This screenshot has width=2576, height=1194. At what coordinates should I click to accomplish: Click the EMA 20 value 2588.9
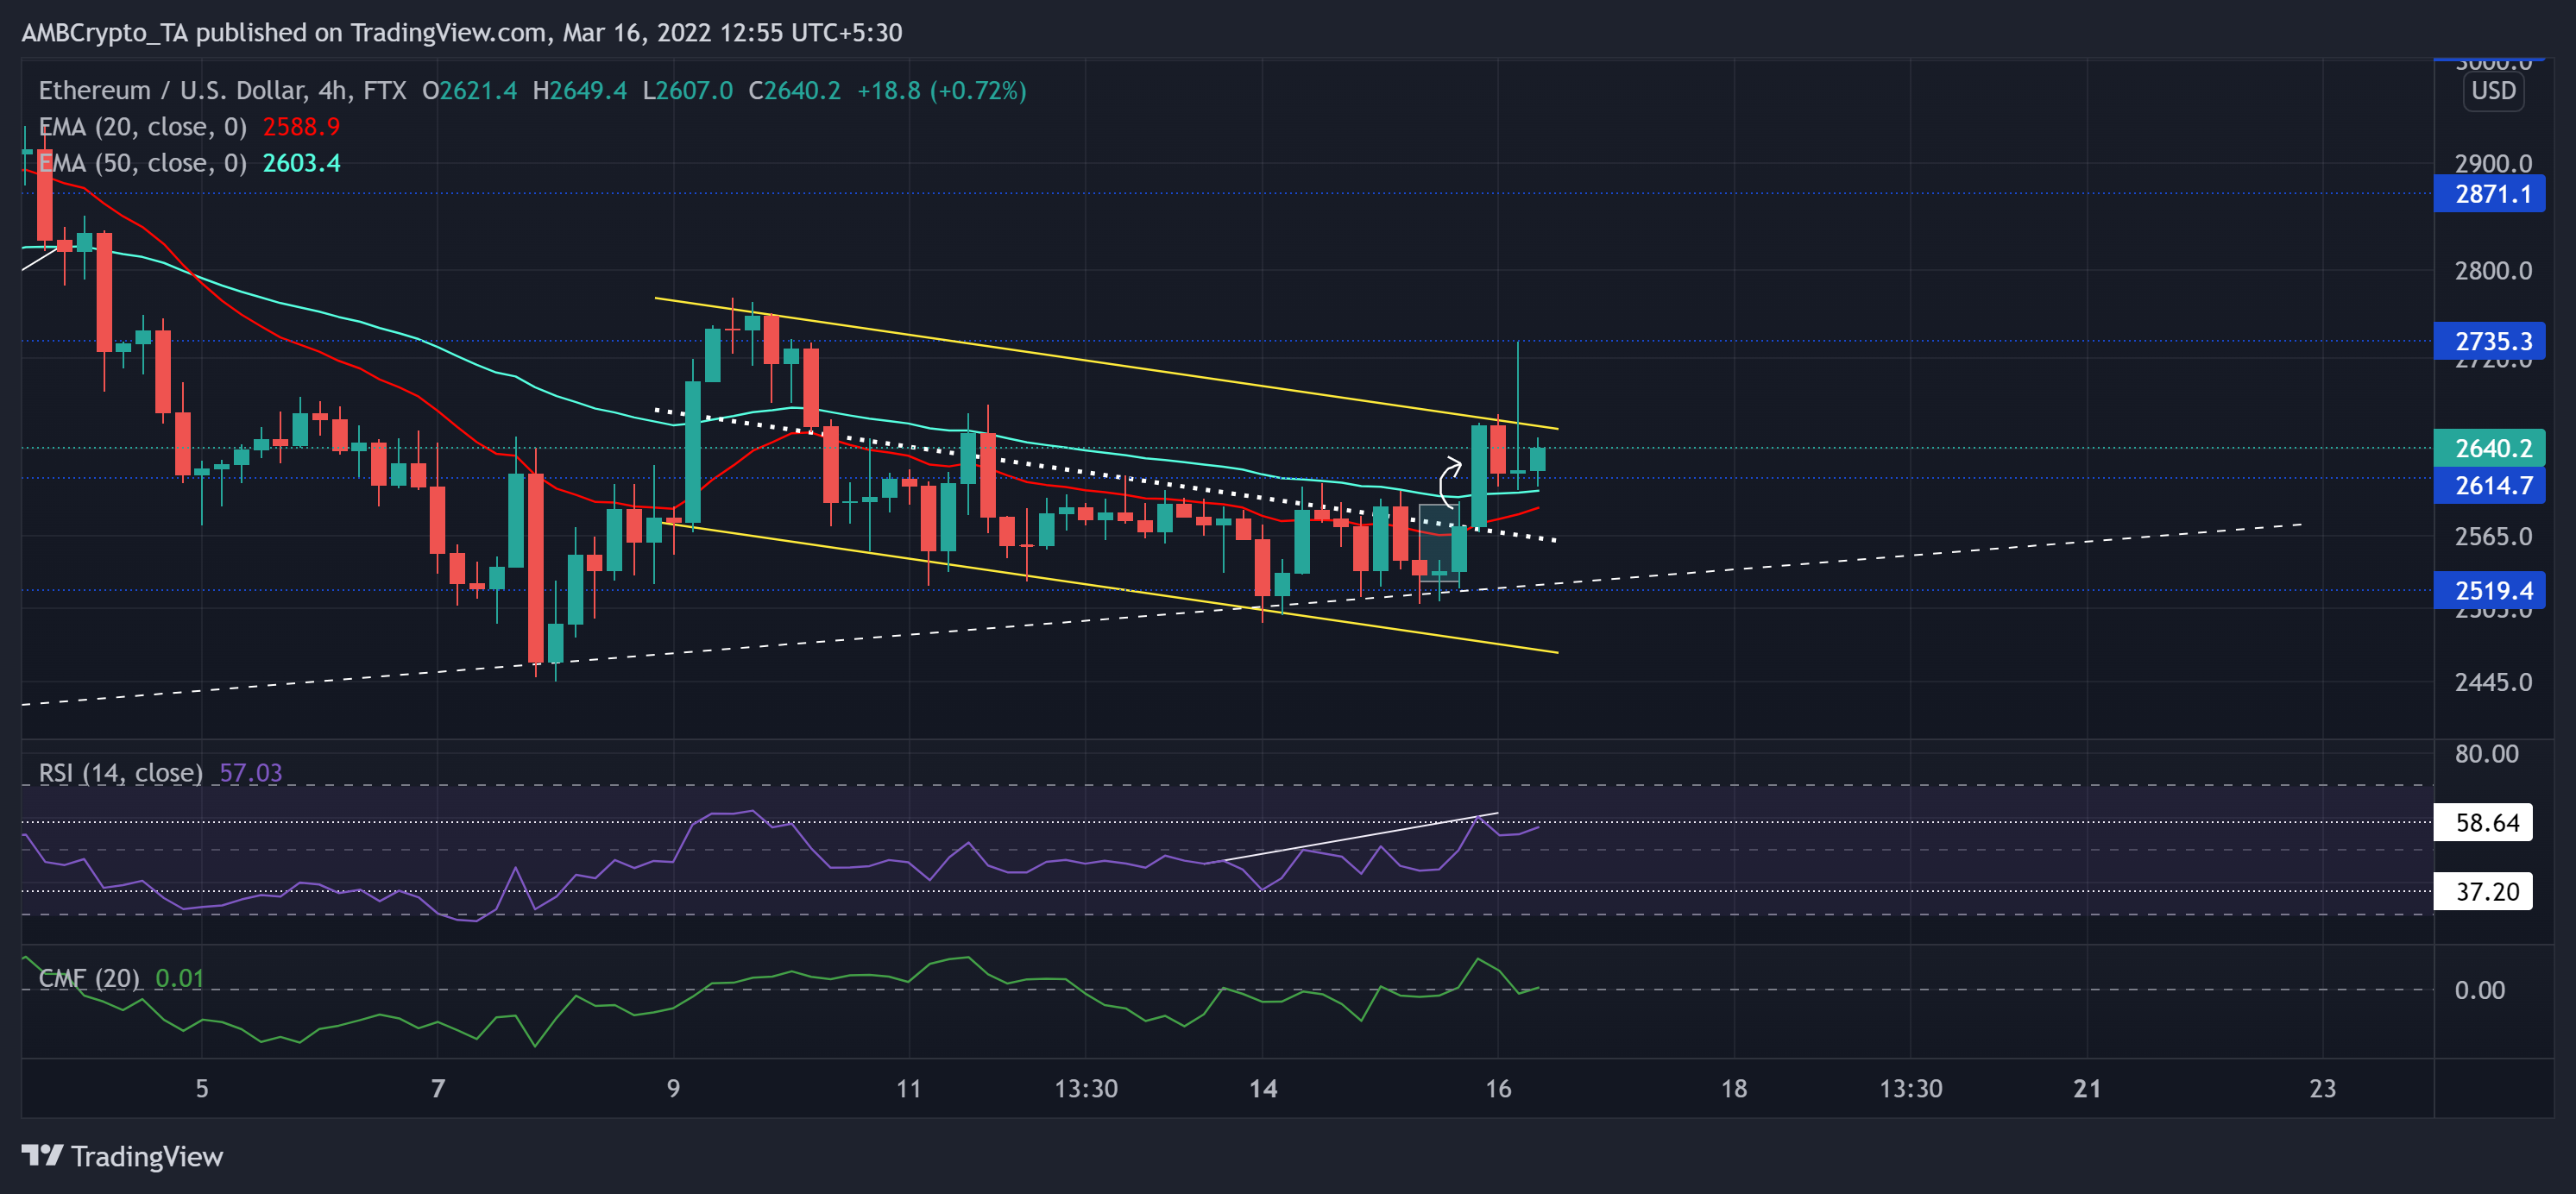[x=301, y=127]
